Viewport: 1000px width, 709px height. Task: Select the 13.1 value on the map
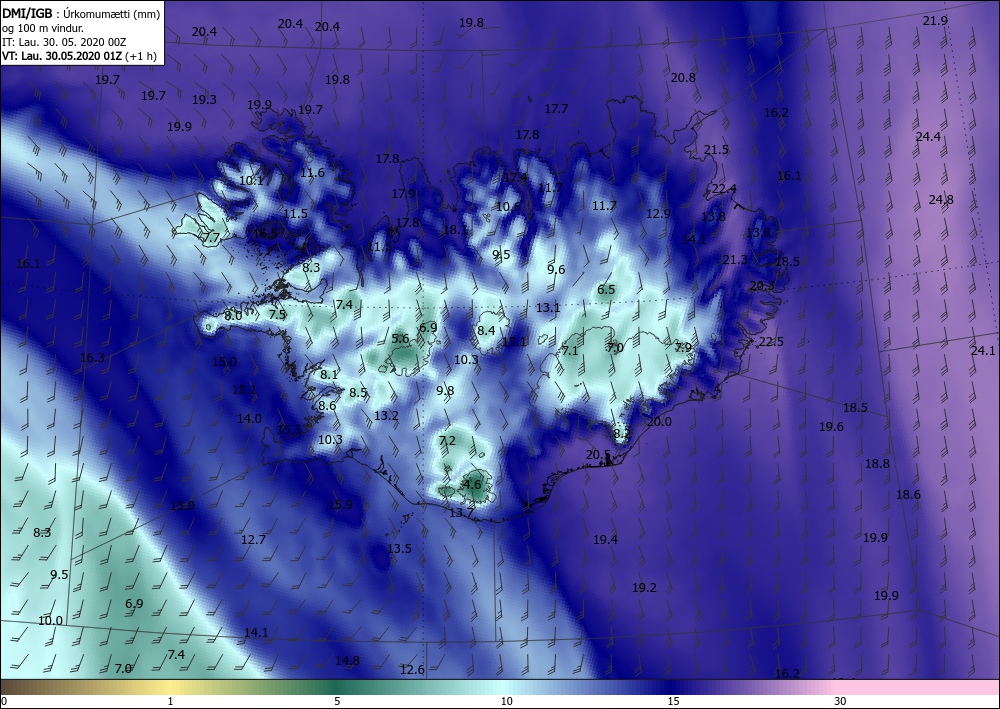click(x=547, y=308)
